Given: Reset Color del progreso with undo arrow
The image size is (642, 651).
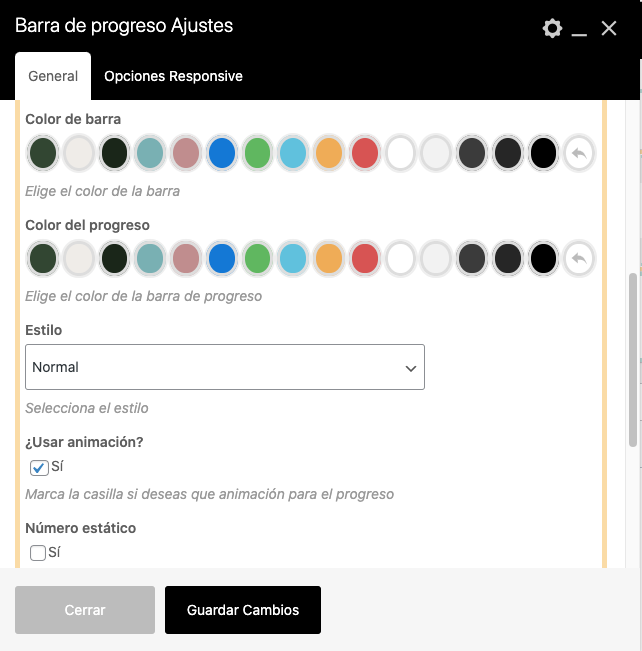Looking at the screenshot, I should 578,259.
